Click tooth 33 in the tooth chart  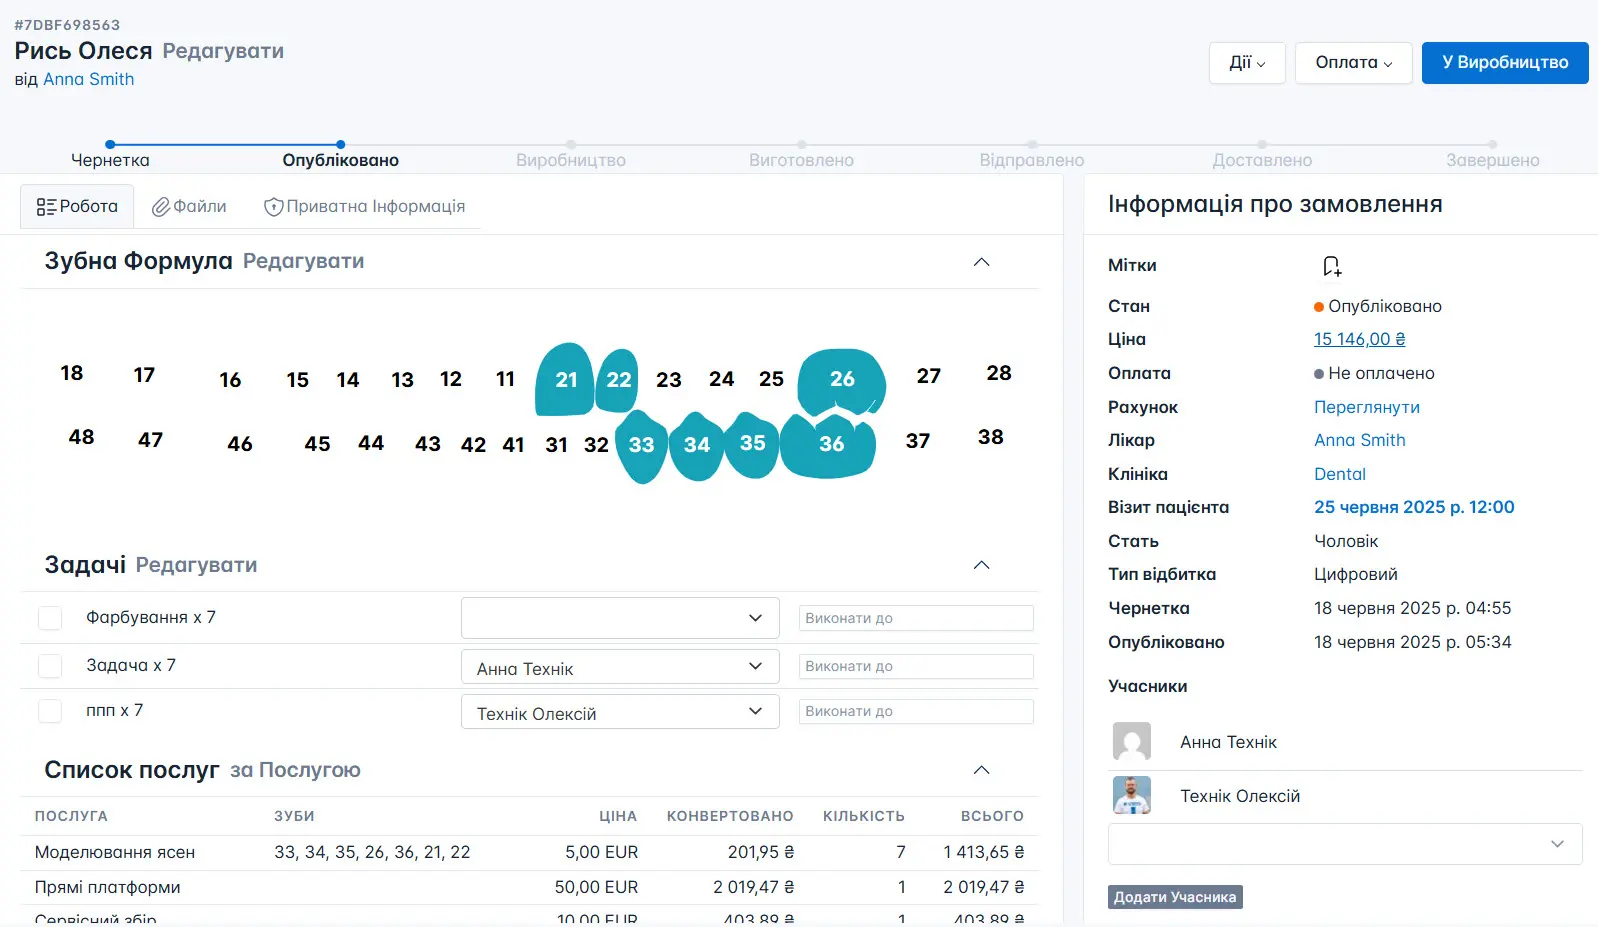coord(641,446)
